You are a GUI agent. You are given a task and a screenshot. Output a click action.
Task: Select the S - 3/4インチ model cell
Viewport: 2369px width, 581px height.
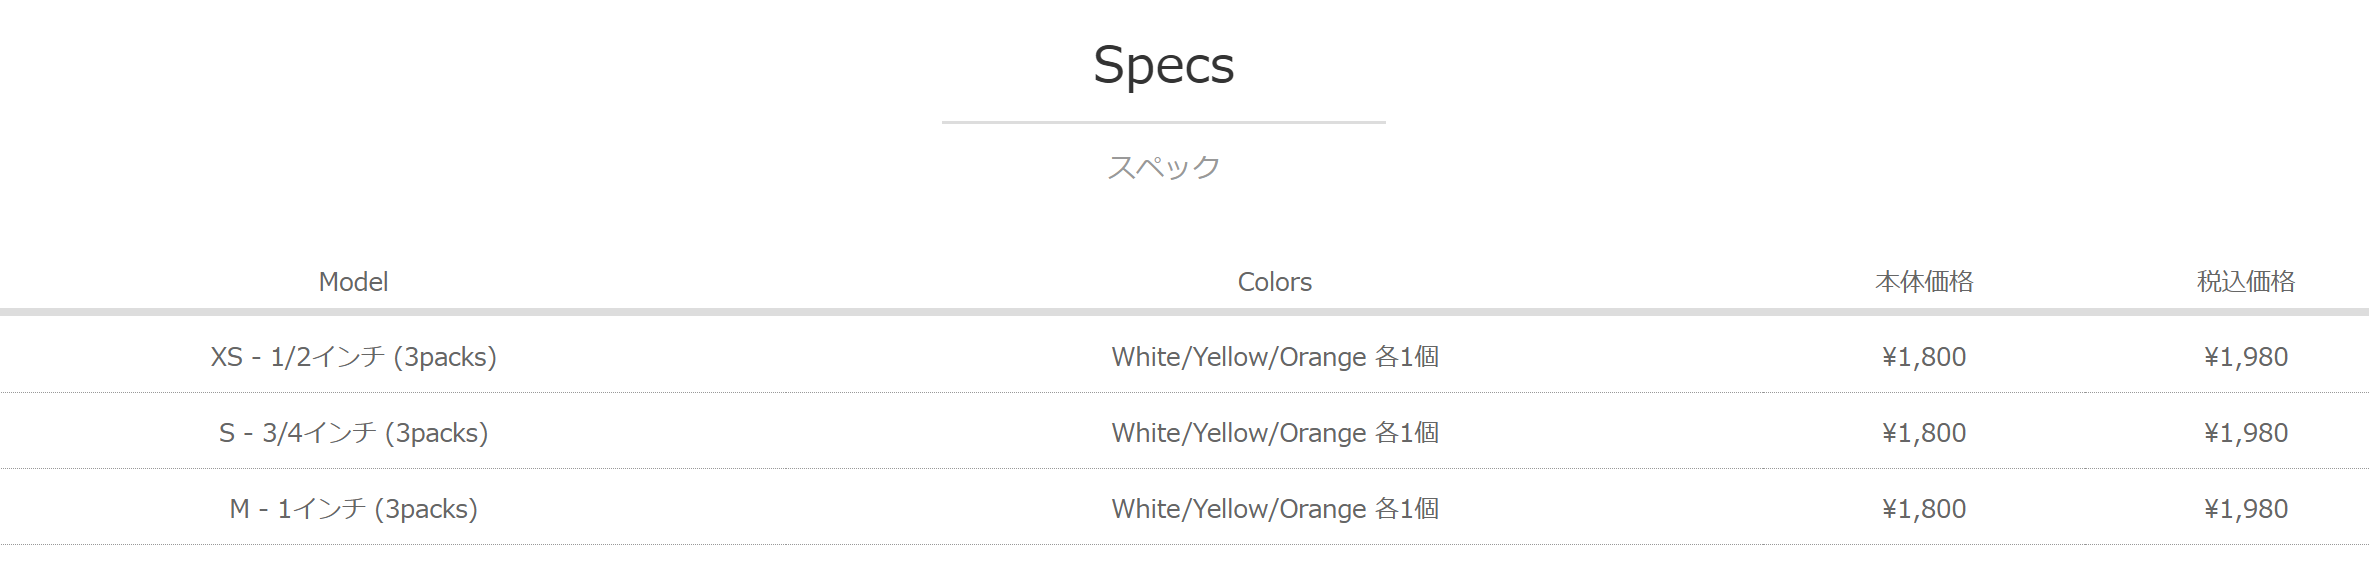[353, 433]
